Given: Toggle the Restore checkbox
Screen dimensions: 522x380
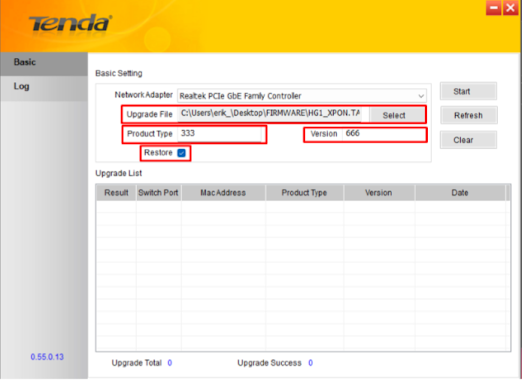Looking at the screenshot, I should (x=181, y=153).
